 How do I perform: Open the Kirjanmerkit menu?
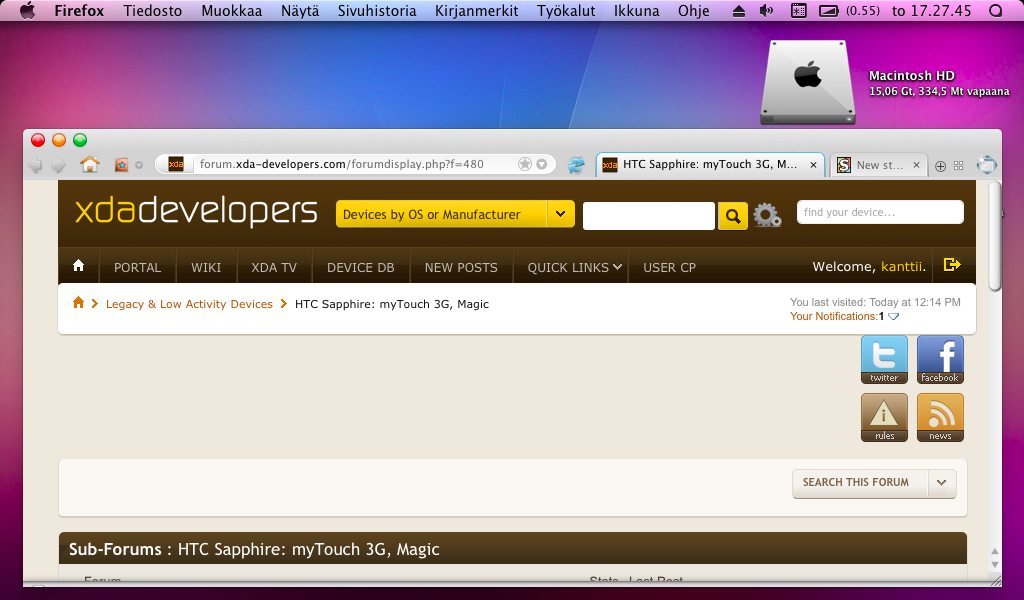pyautogui.click(x=476, y=11)
